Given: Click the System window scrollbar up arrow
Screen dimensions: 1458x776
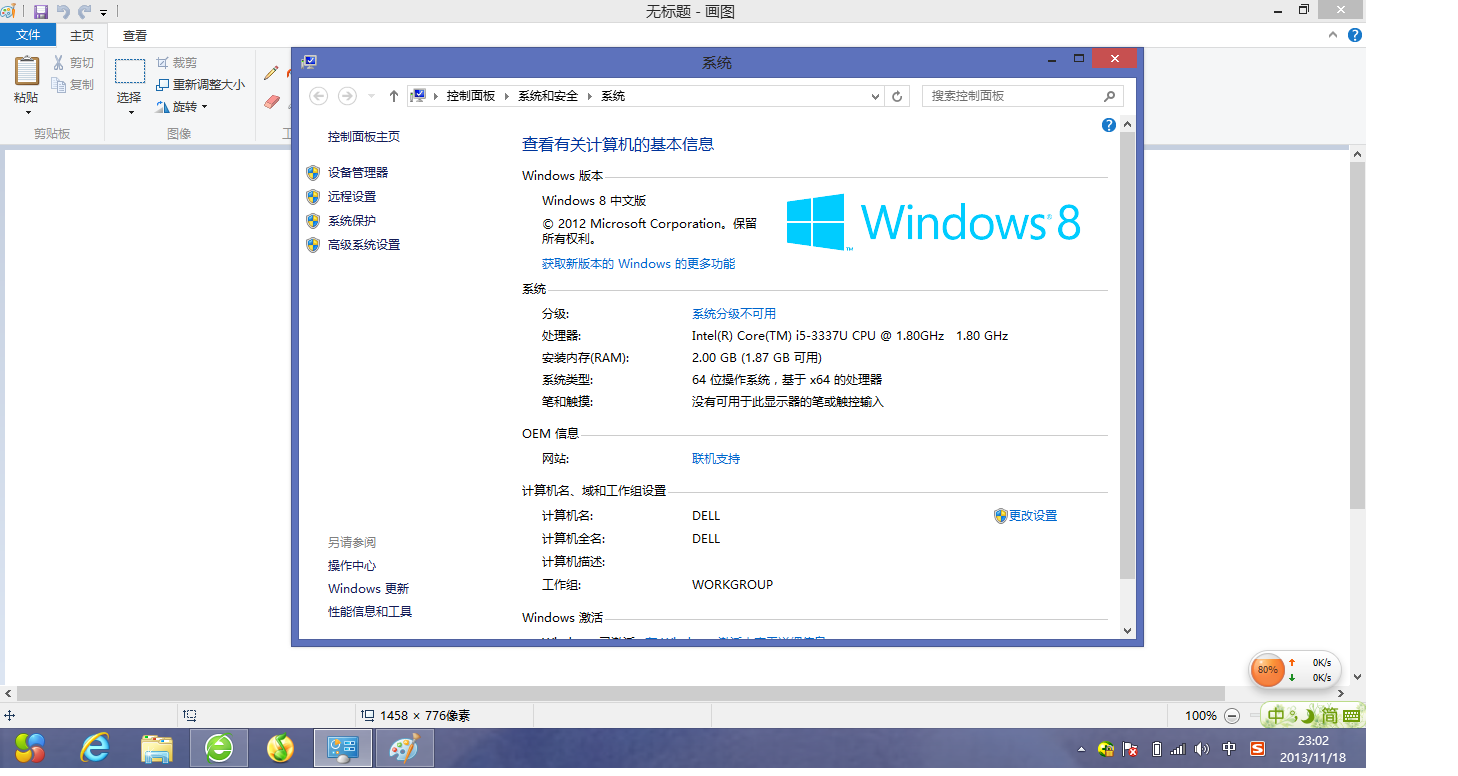Looking at the screenshot, I should (x=1128, y=125).
